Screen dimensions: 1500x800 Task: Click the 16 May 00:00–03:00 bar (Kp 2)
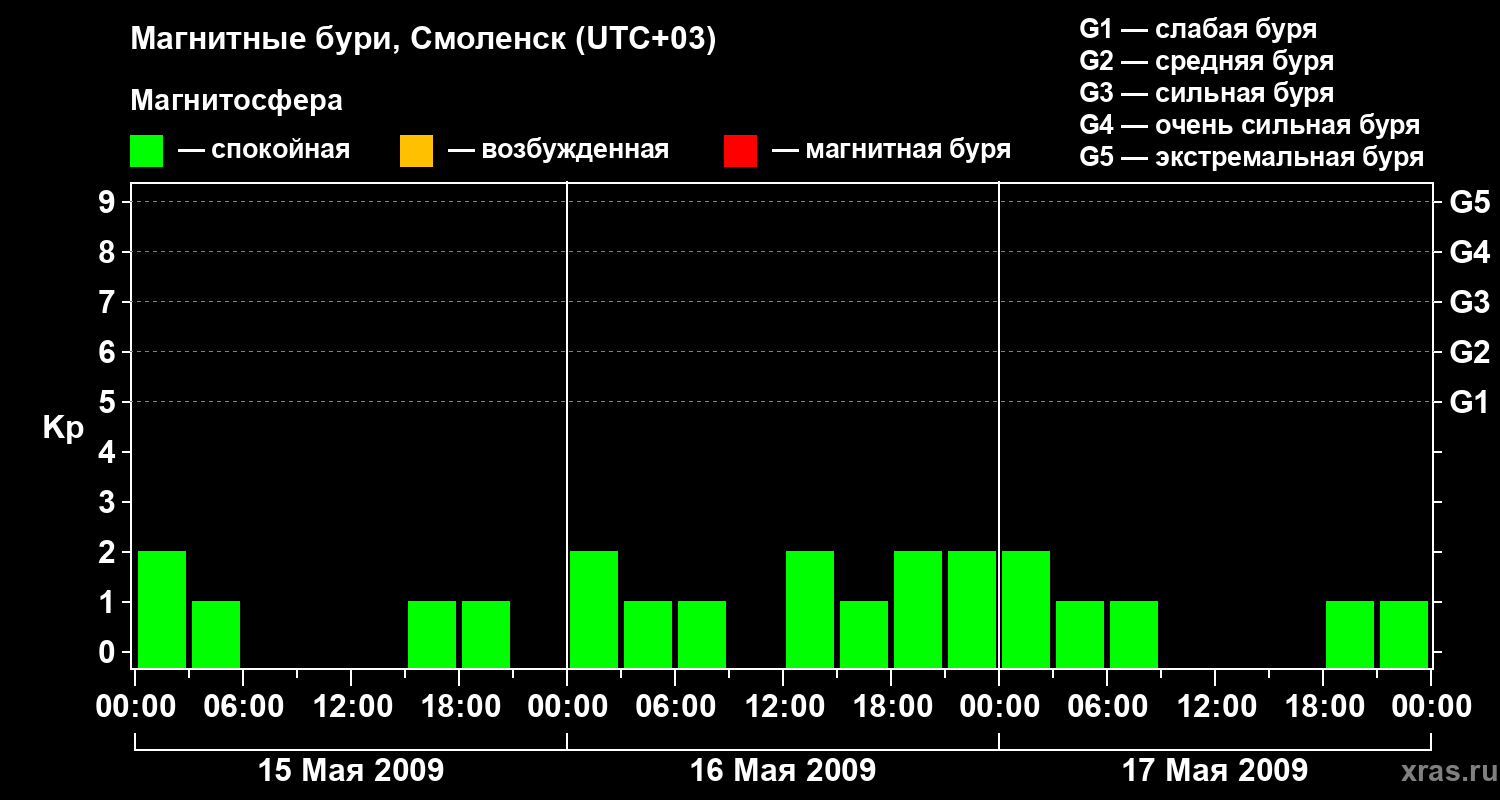594,609
